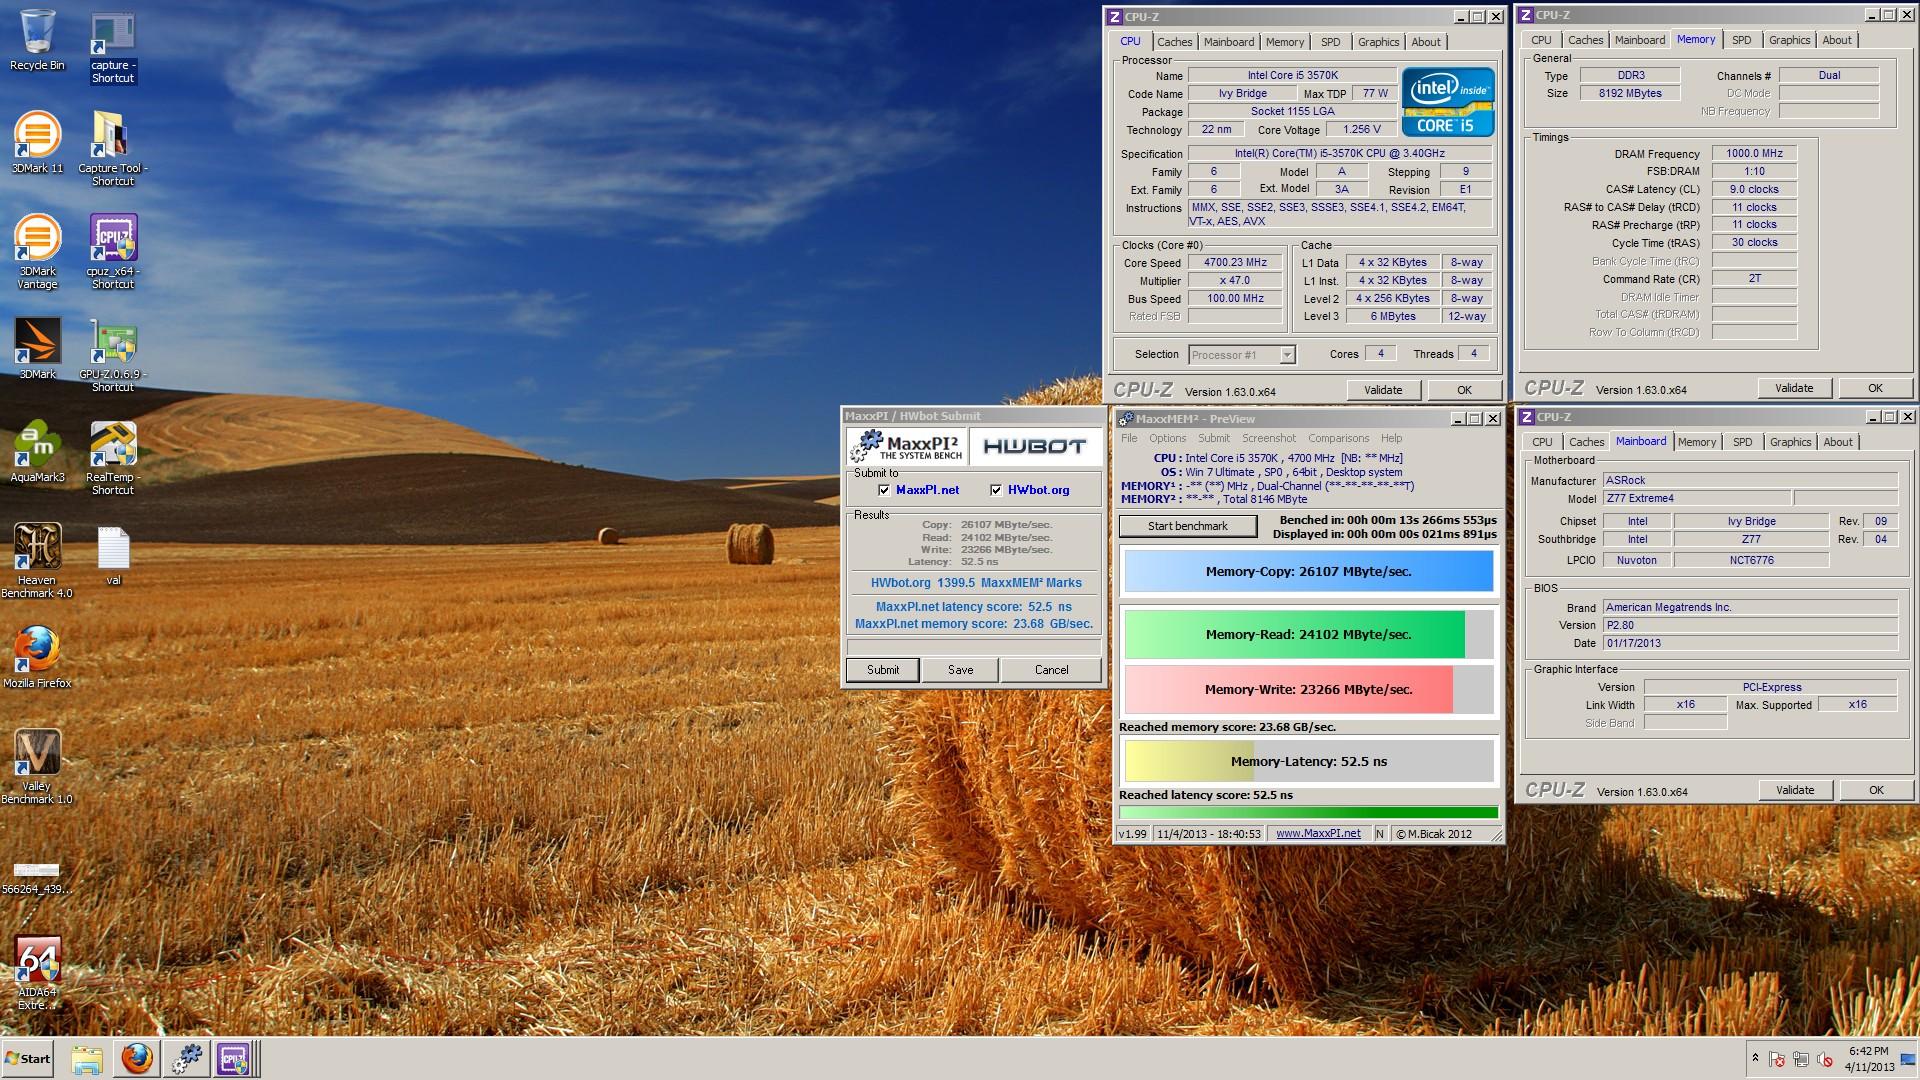Select the MaxxPI gear taskbar icon
The width and height of the screenshot is (1920, 1080).
(187, 1059)
